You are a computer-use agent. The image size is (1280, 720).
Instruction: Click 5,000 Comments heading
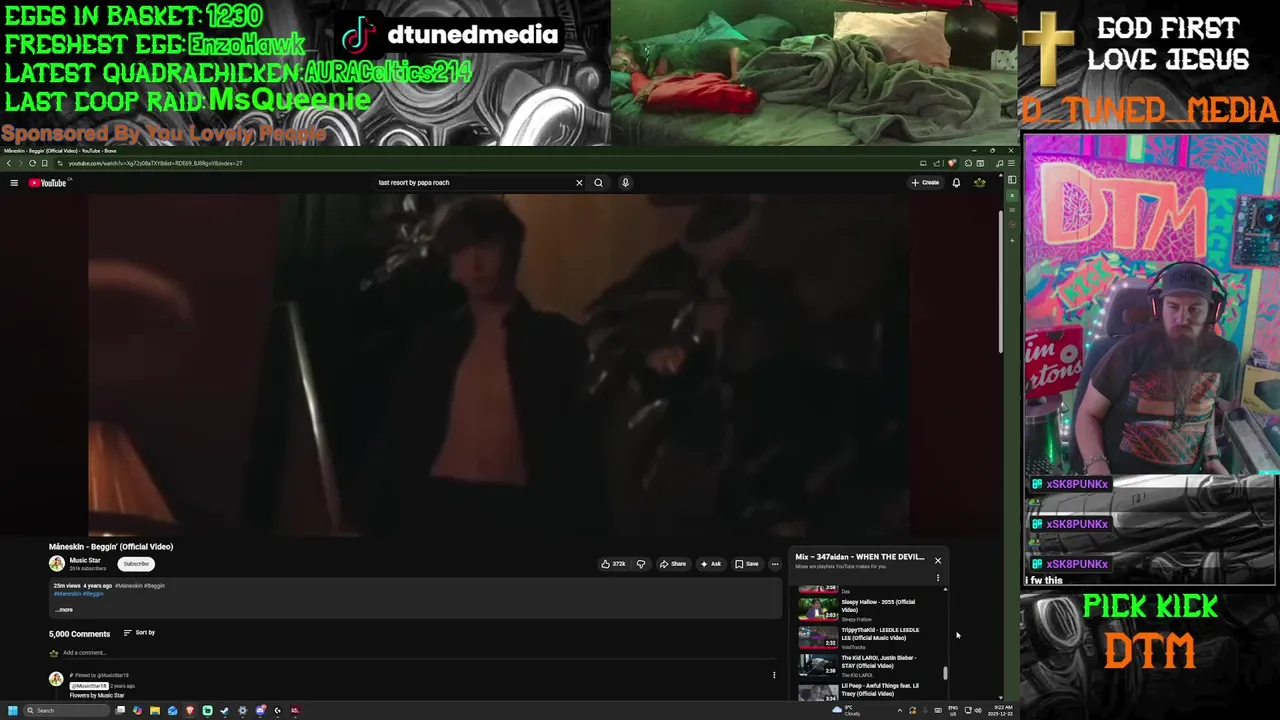pos(79,634)
